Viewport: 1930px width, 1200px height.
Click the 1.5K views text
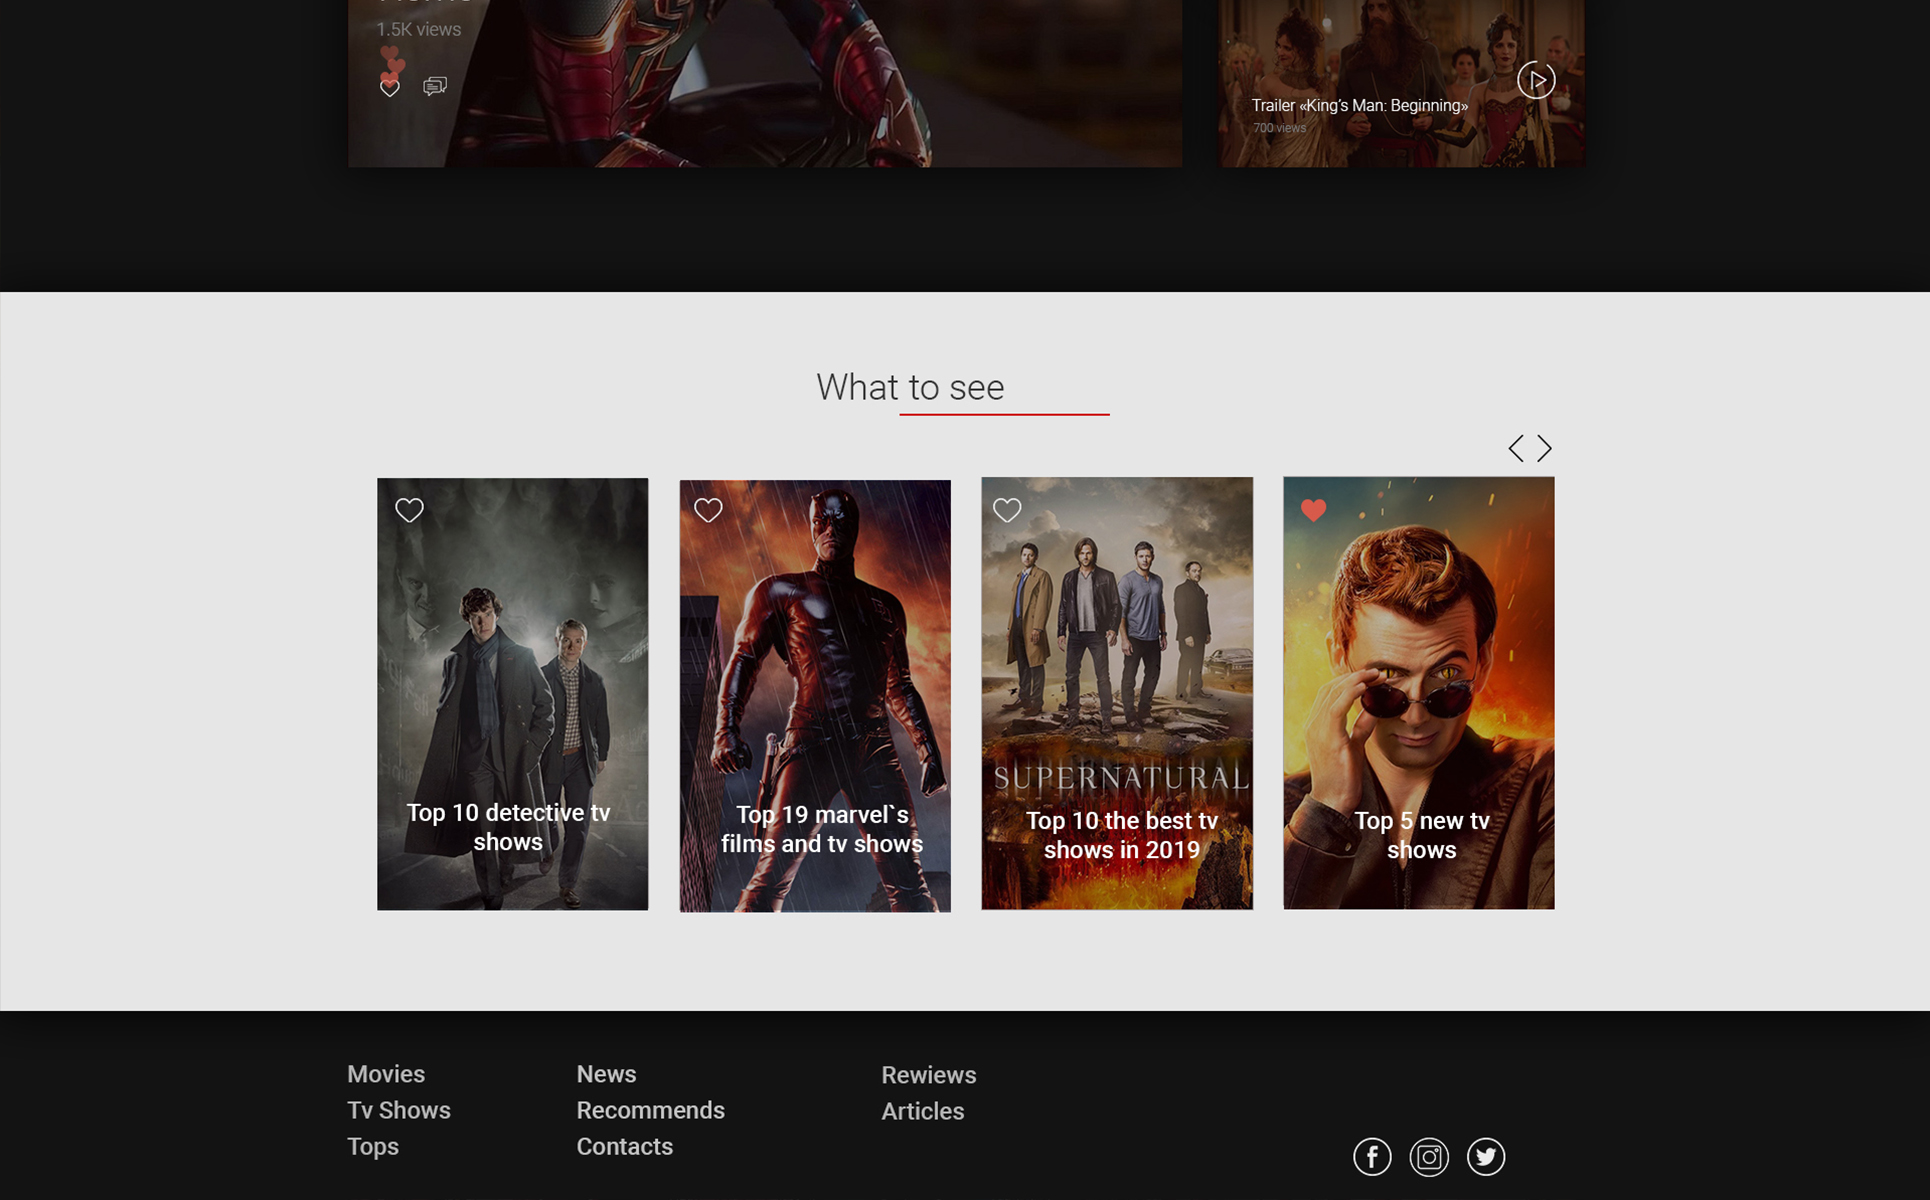coord(418,30)
